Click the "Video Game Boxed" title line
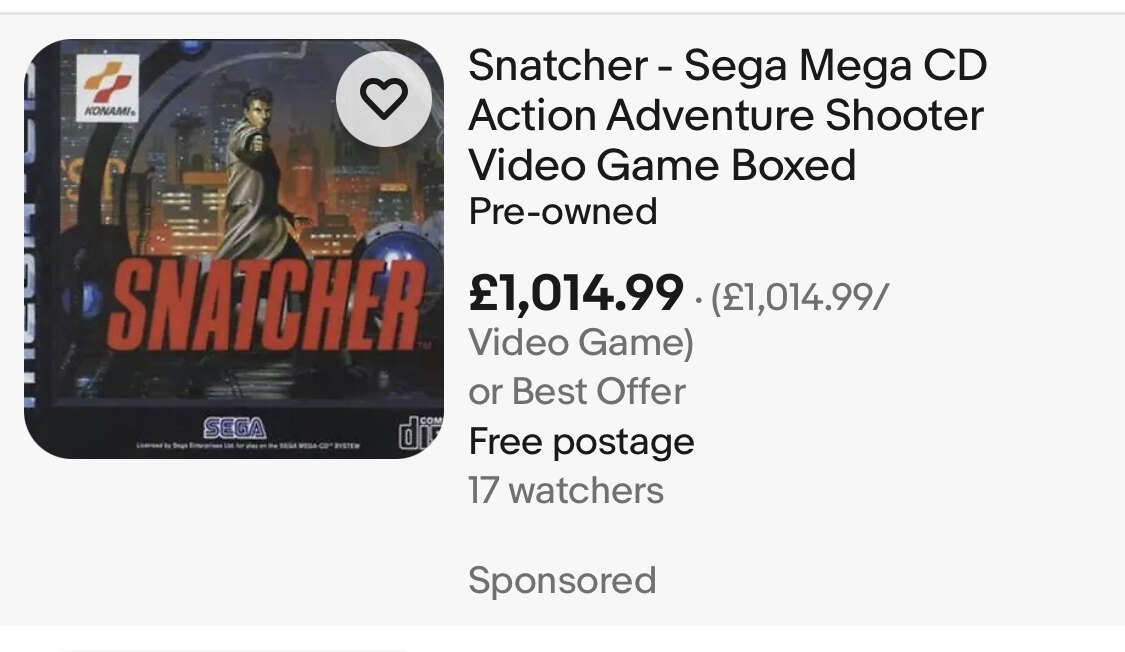This screenshot has width=1125, height=652. tap(662, 165)
